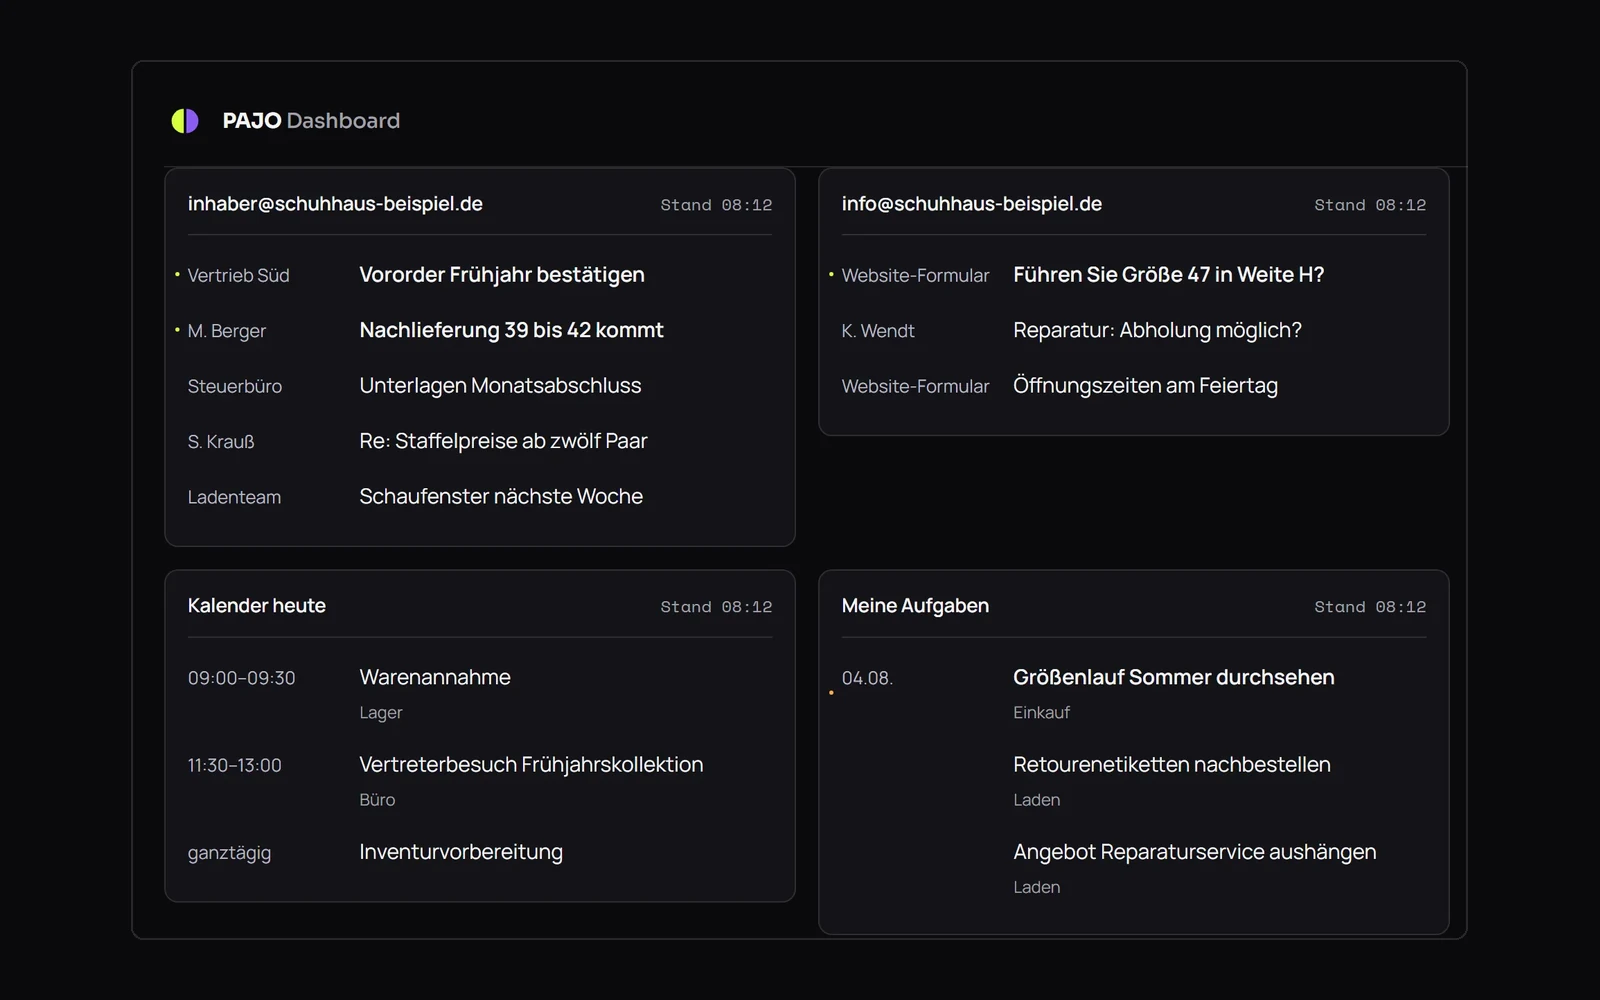1600x1000 pixels.
Task: Open mail 'Re: Staffelpreise ab zwölf Paar'
Action: (x=503, y=441)
